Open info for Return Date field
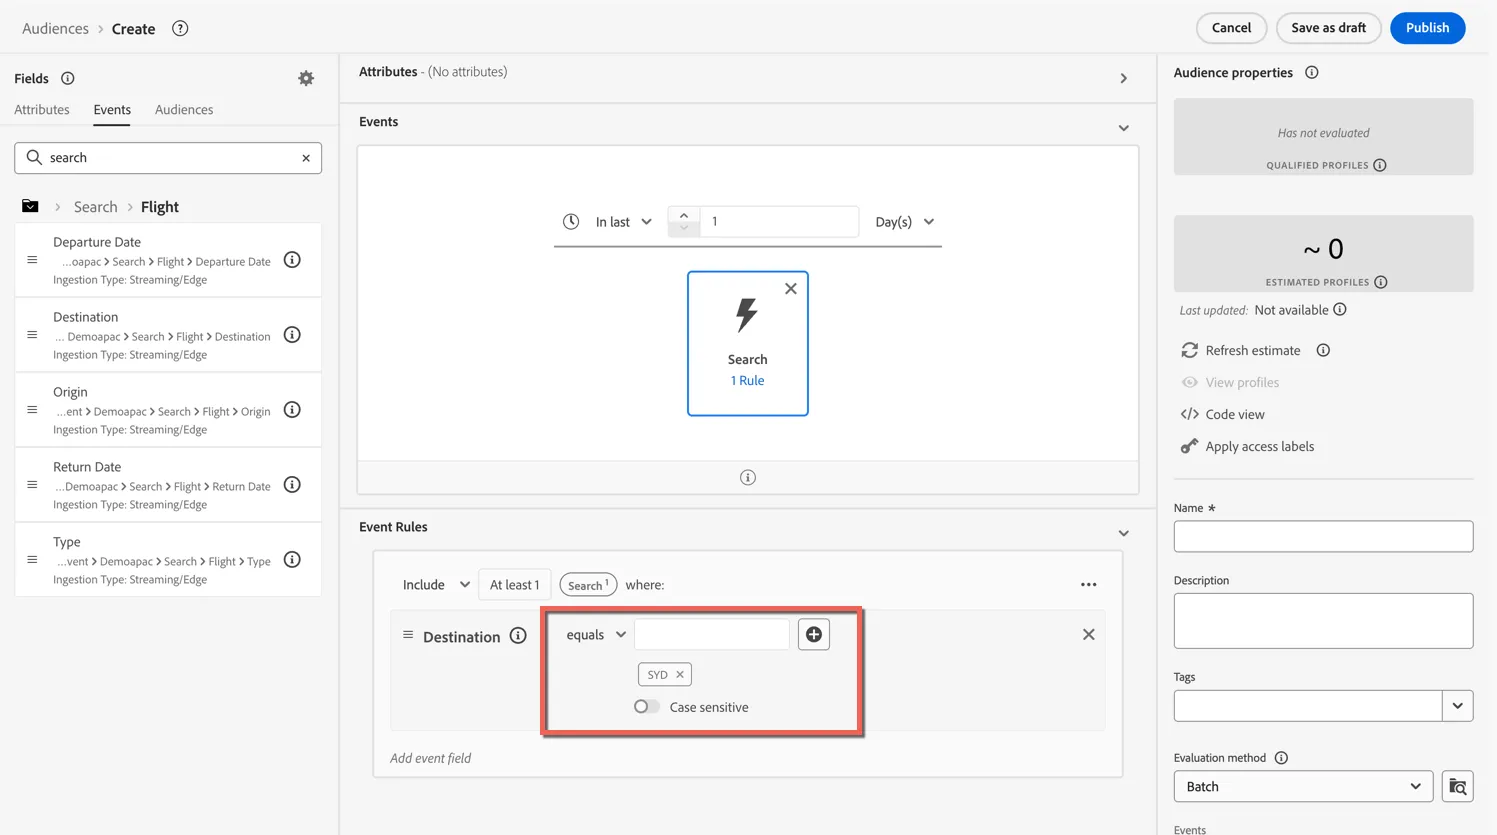1497x835 pixels. (x=292, y=485)
